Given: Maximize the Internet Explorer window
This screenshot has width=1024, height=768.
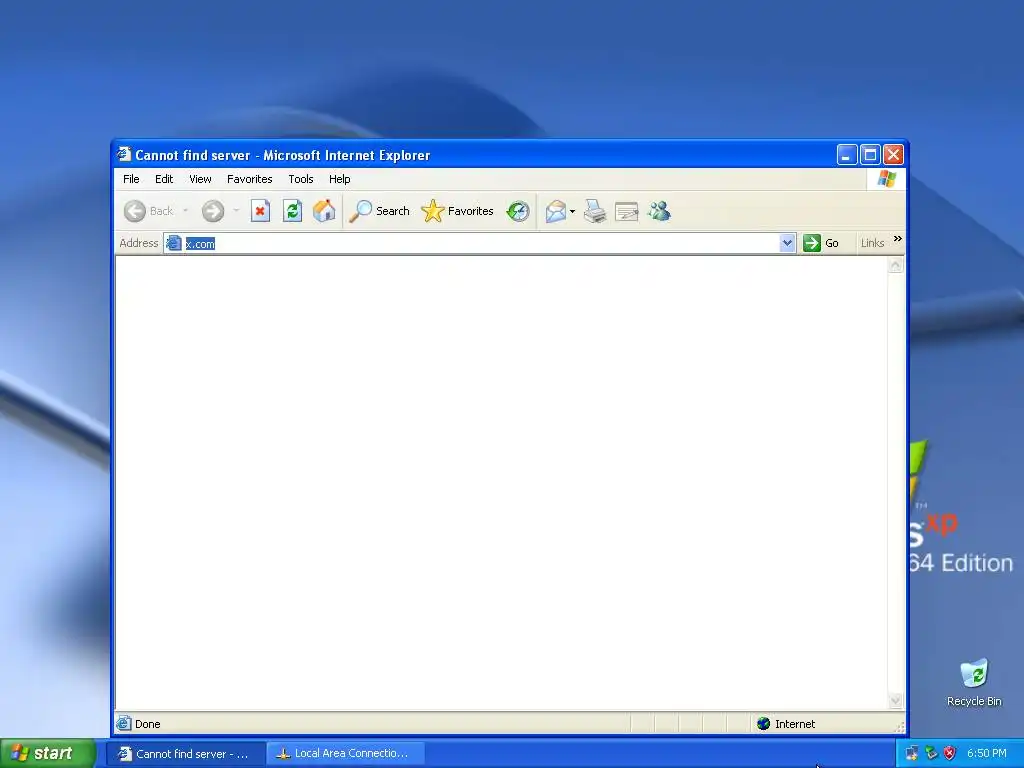Looking at the screenshot, I should (x=870, y=155).
